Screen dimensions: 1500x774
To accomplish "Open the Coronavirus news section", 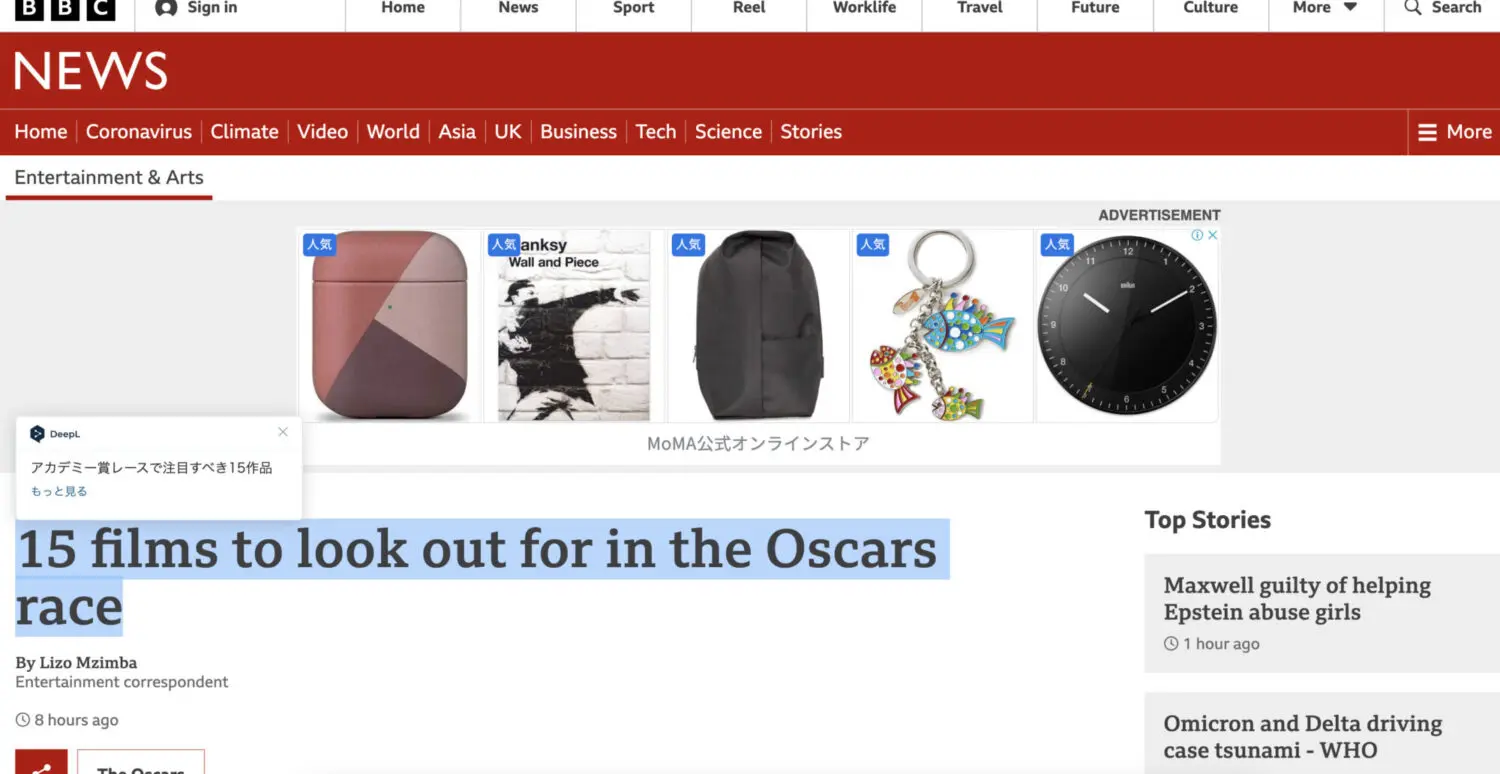I will pos(138,132).
